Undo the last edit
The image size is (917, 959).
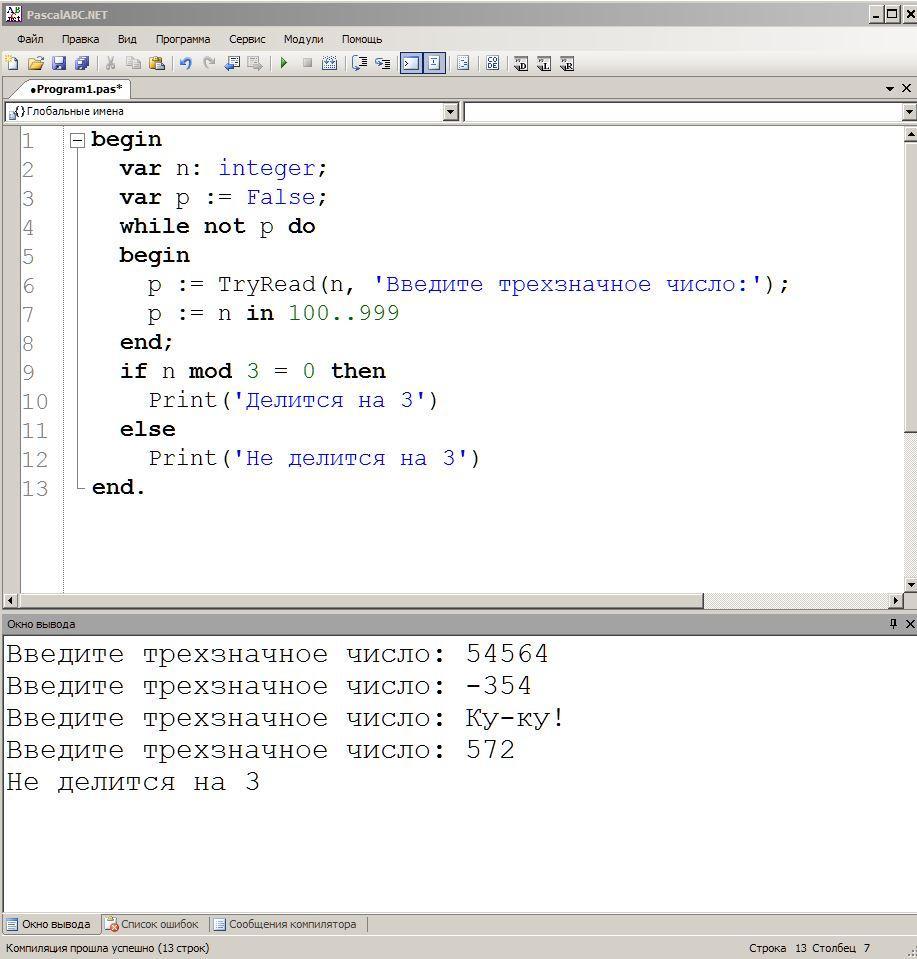185,63
